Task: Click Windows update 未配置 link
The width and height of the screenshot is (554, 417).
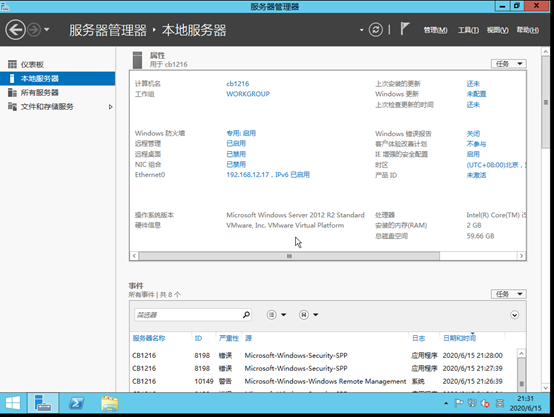Action: pos(476,94)
